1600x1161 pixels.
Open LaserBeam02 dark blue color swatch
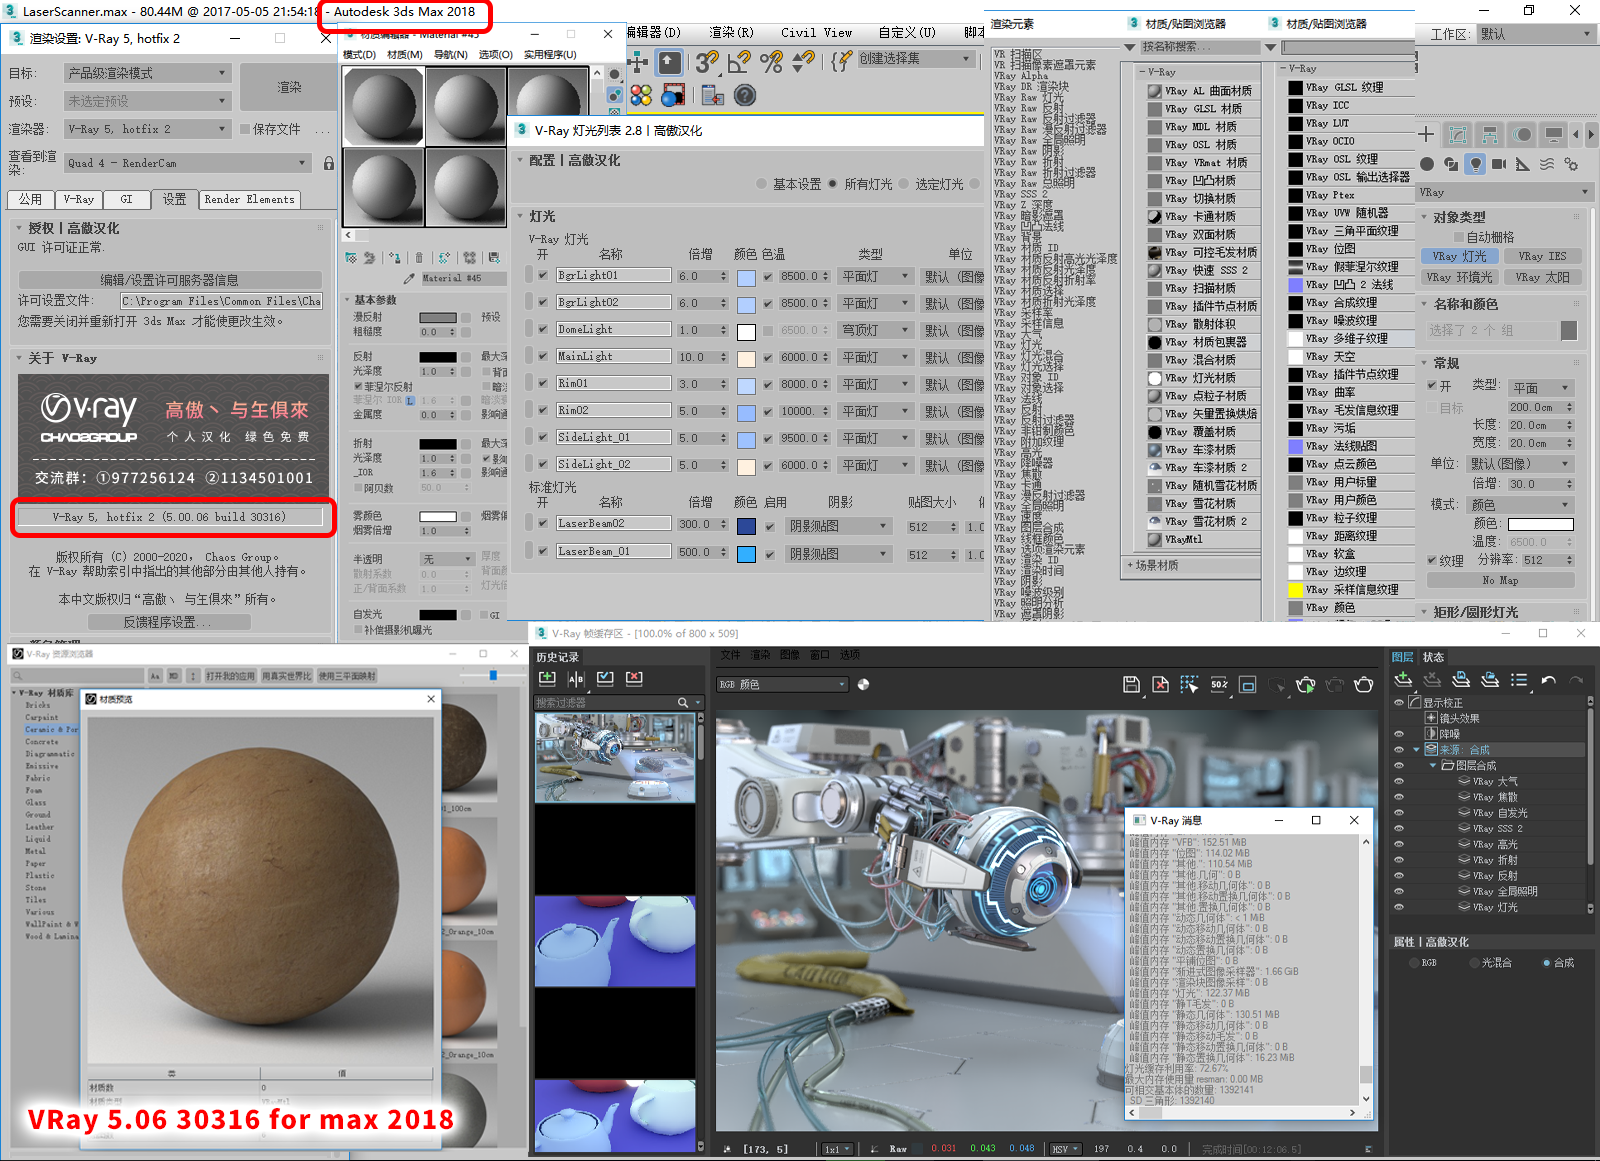click(746, 526)
